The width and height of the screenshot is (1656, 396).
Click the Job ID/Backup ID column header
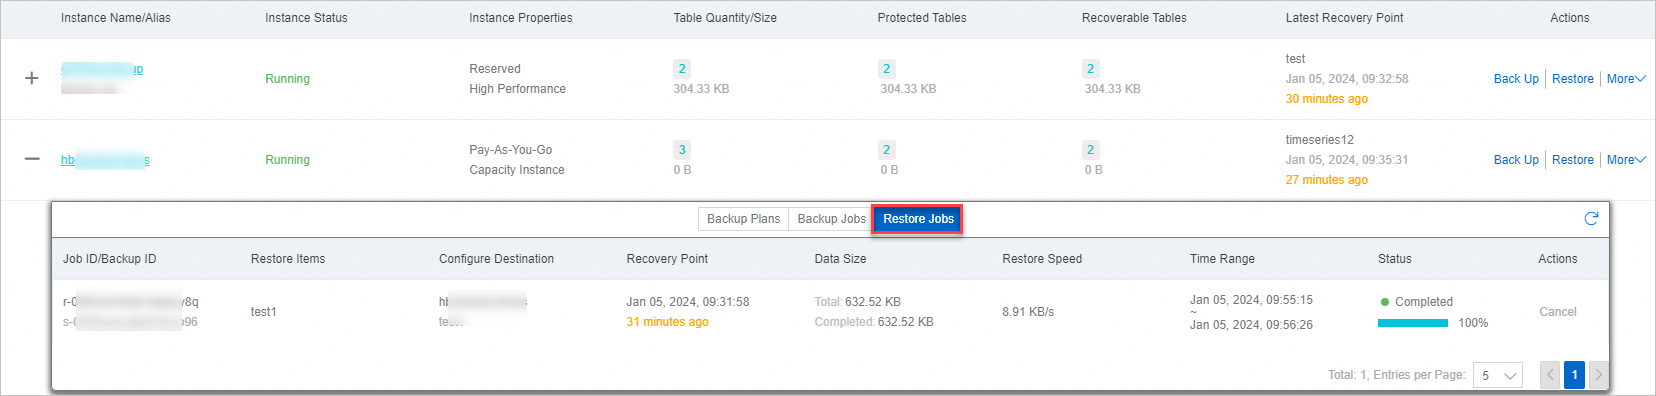[x=110, y=259]
